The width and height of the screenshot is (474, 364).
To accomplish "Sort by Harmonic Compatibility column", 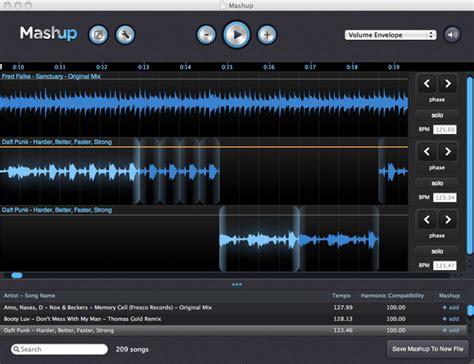I will click(x=392, y=296).
